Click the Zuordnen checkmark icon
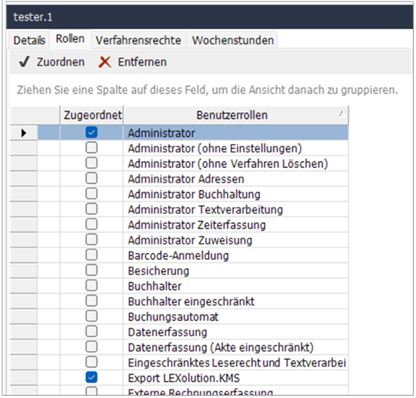The height and width of the screenshot is (398, 416). click(x=24, y=62)
